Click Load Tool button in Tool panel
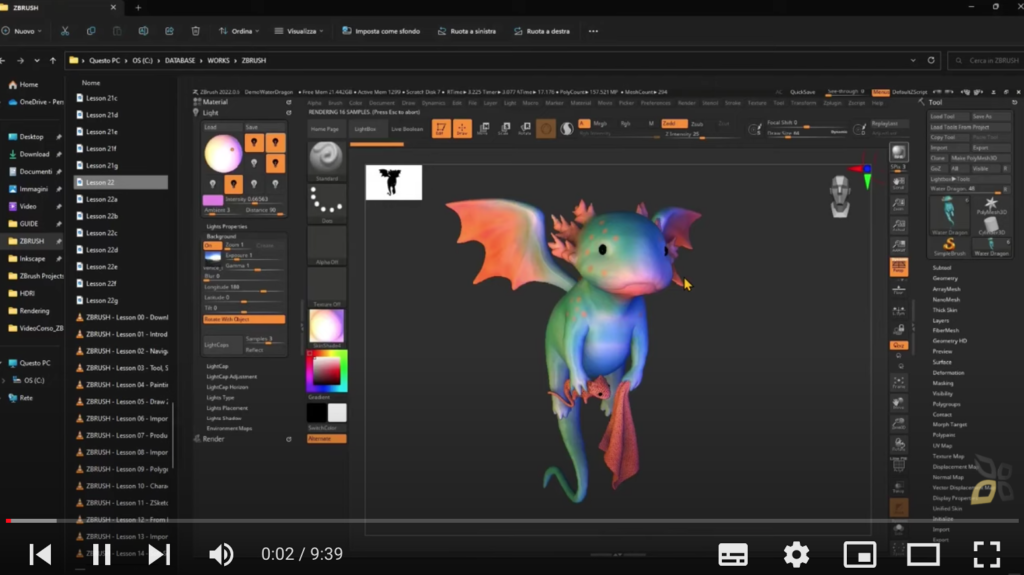The image size is (1024, 575). [949, 116]
